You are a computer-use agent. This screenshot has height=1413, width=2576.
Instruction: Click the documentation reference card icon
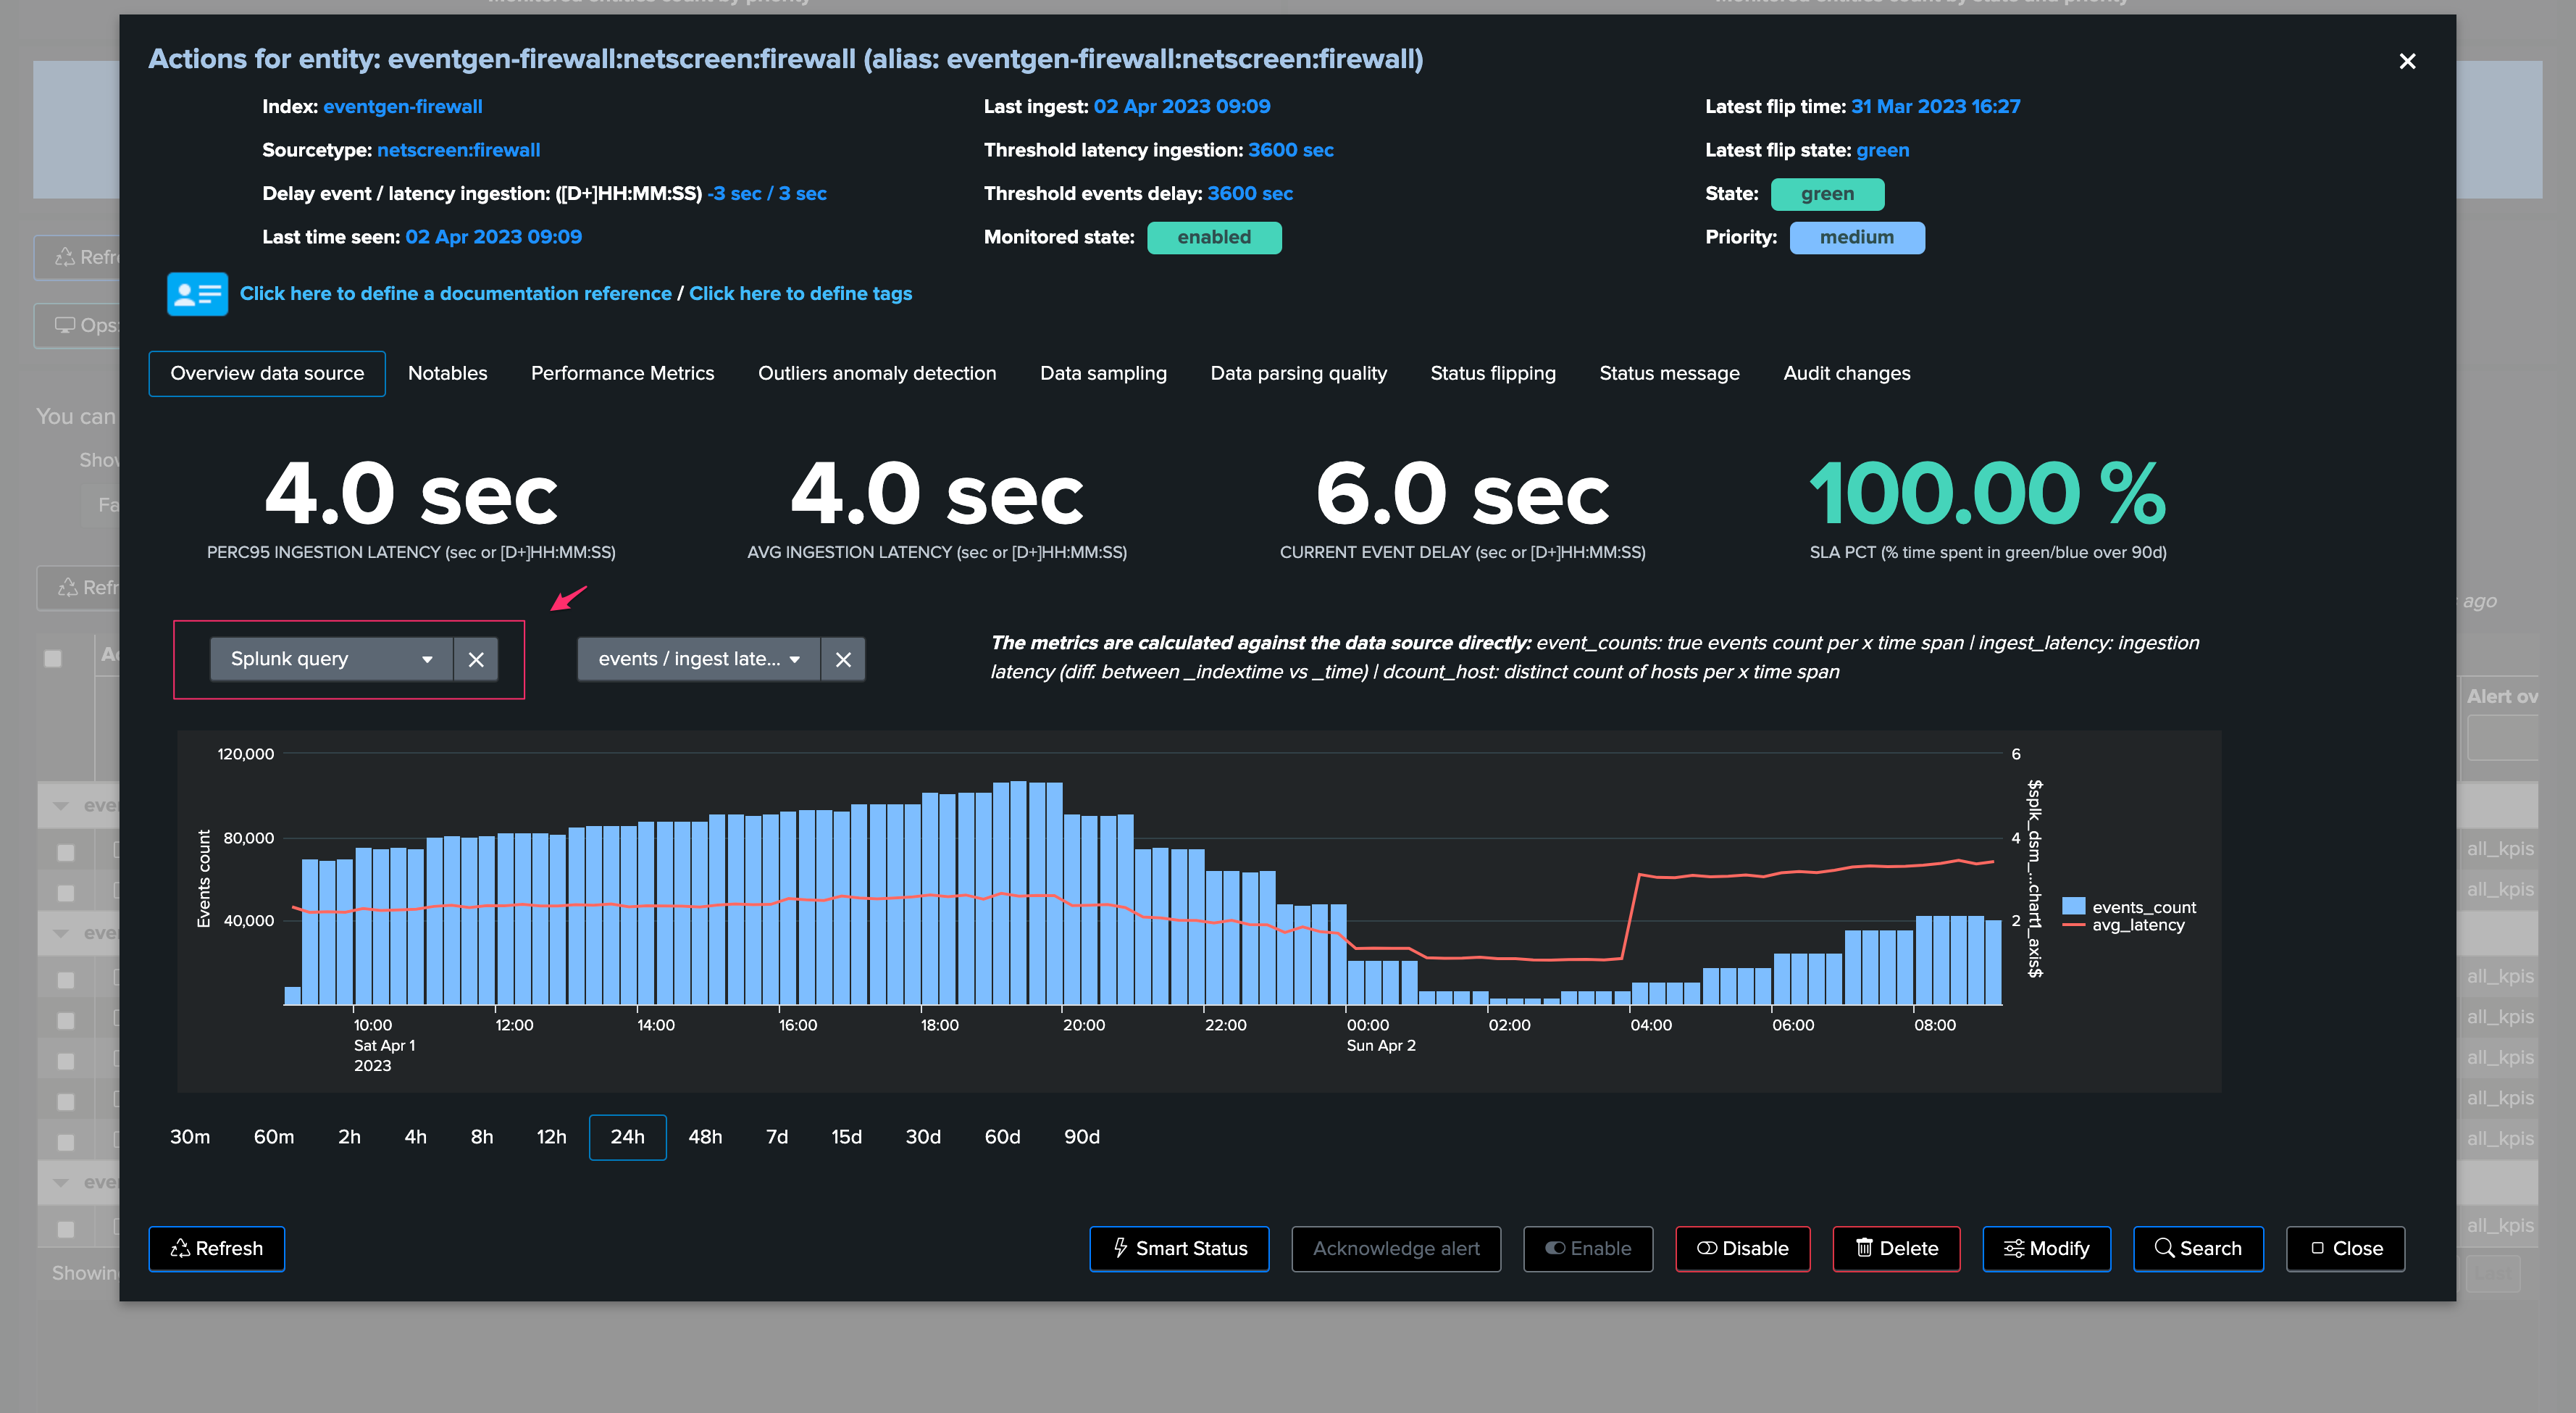click(197, 294)
